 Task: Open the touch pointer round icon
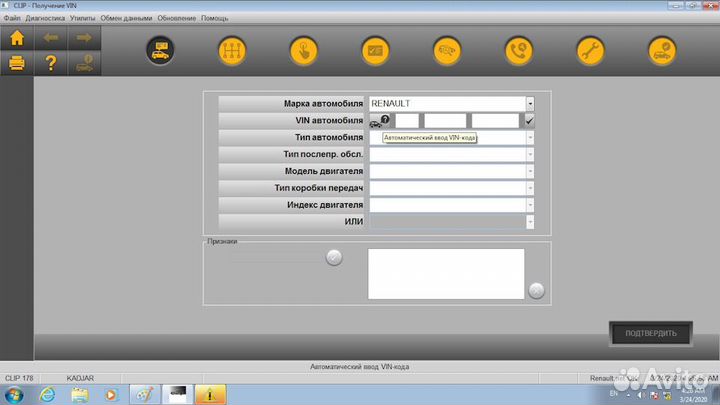click(304, 51)
